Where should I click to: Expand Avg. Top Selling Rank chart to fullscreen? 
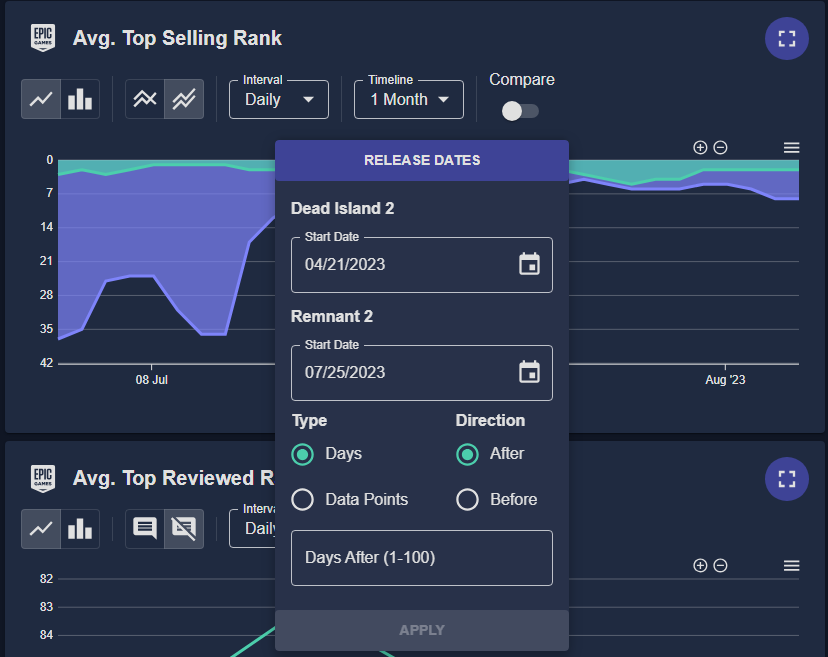tap(786, 39)
